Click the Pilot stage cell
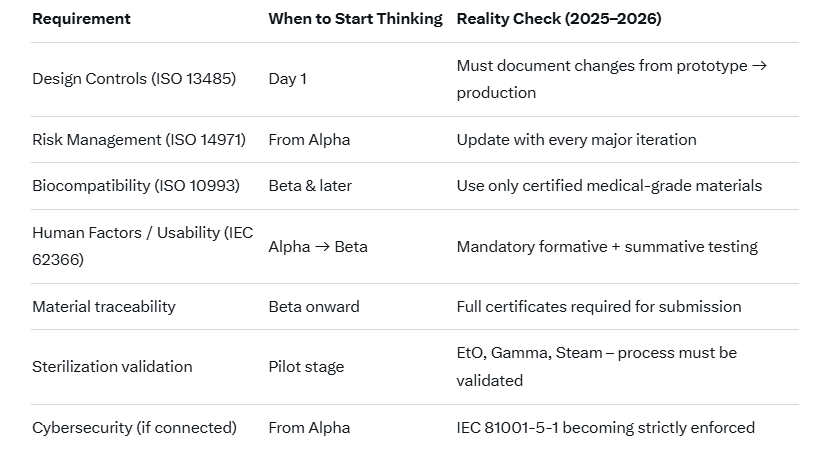This screenshot has width=830, height=451. click(306, 367)
